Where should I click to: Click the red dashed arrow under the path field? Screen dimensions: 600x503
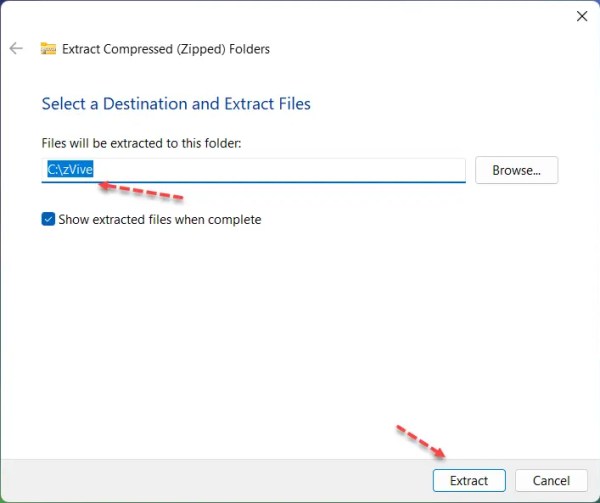tap(140, 191)
